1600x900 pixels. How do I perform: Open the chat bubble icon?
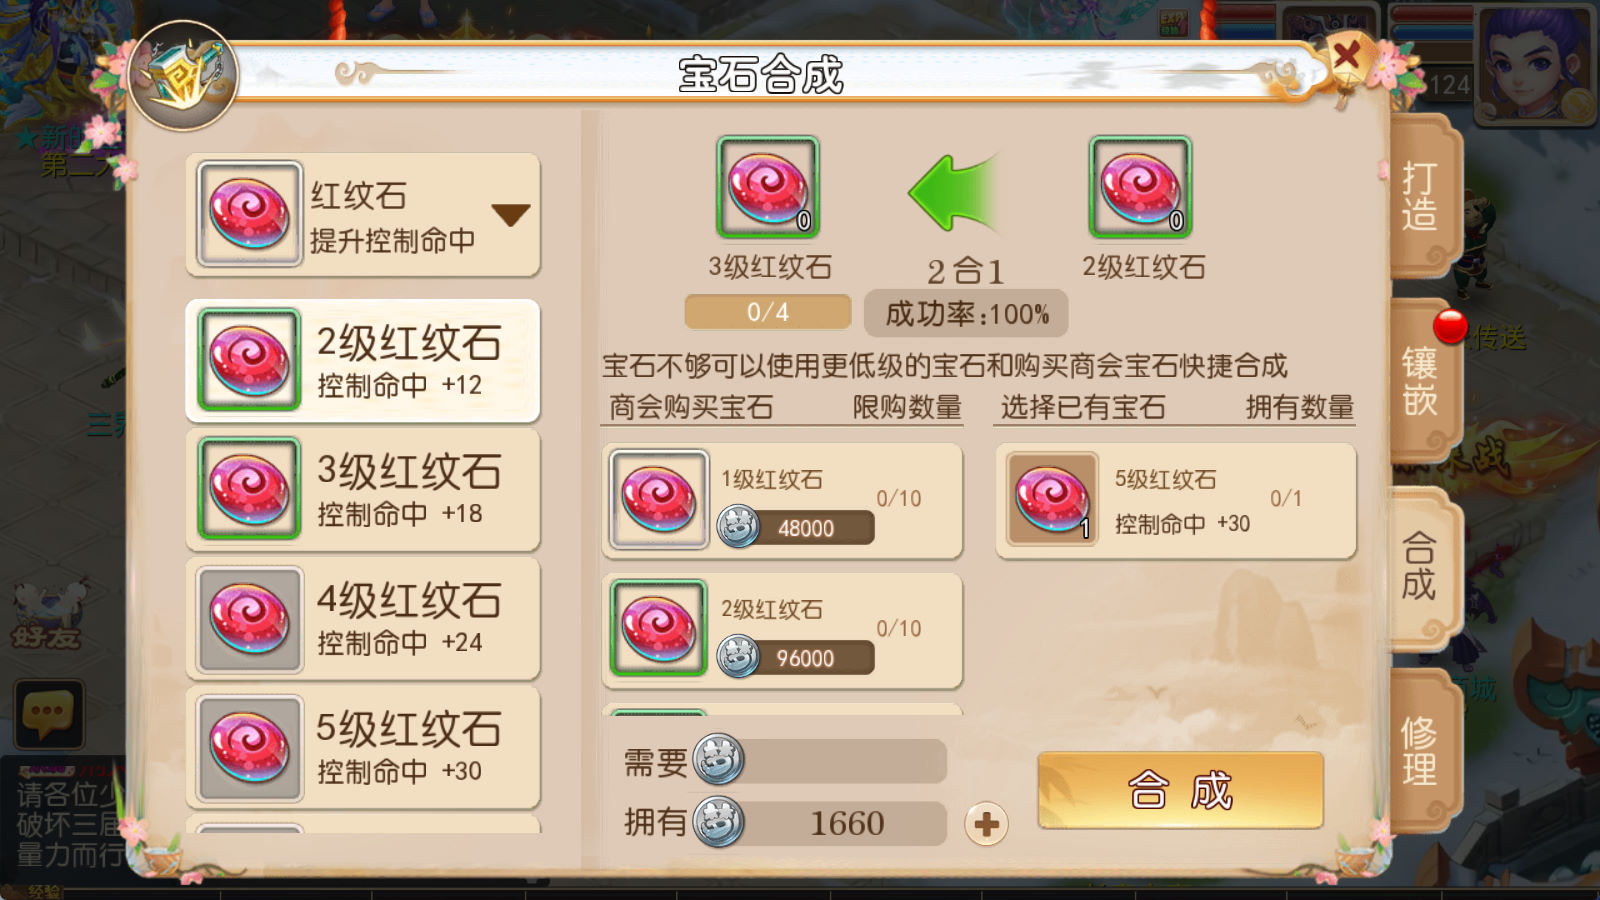tap(48, 714)
